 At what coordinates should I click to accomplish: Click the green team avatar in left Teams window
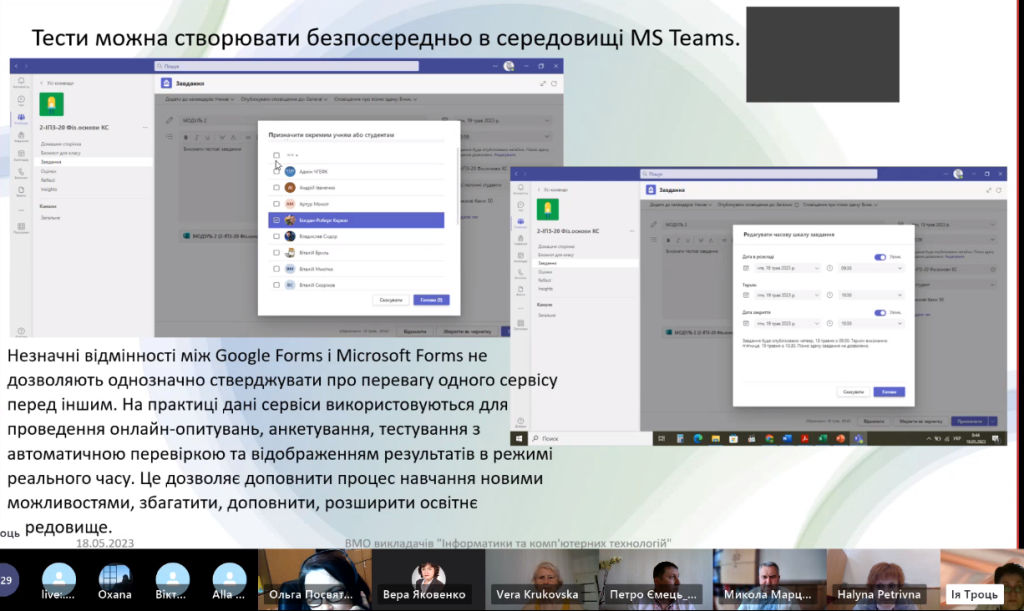[51, 104]
